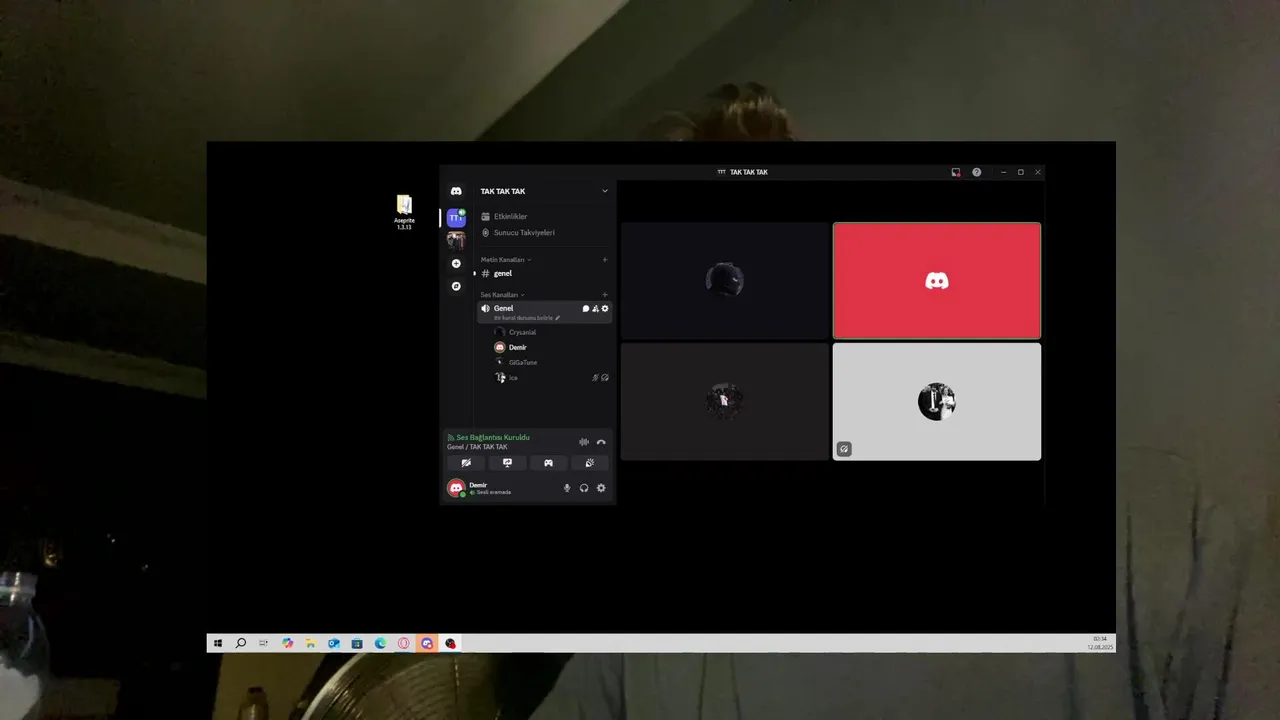Screen dimensions: 1280x720
Task: Open Microsoft Edge from taskbar
Action: 380,643
